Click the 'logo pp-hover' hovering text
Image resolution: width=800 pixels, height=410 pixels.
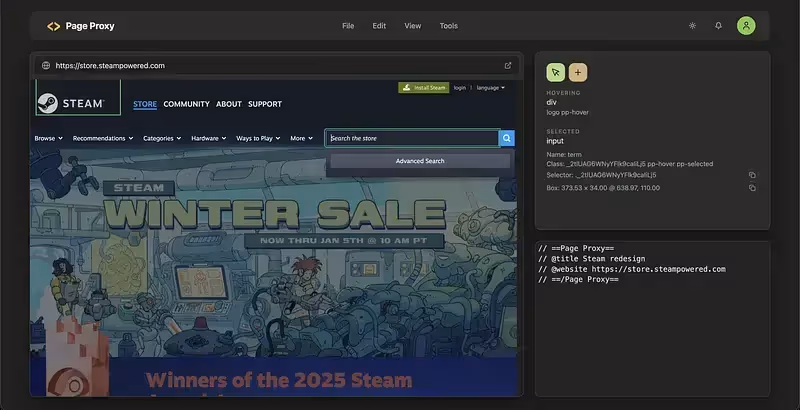point(567,112)
